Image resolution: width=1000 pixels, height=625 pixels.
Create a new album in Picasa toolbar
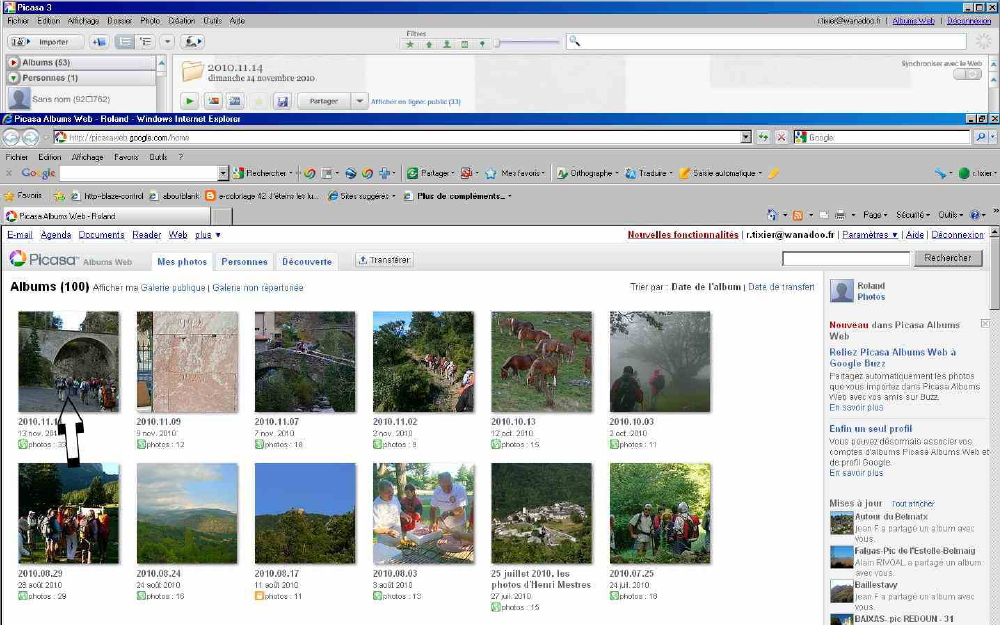[98, 42]
